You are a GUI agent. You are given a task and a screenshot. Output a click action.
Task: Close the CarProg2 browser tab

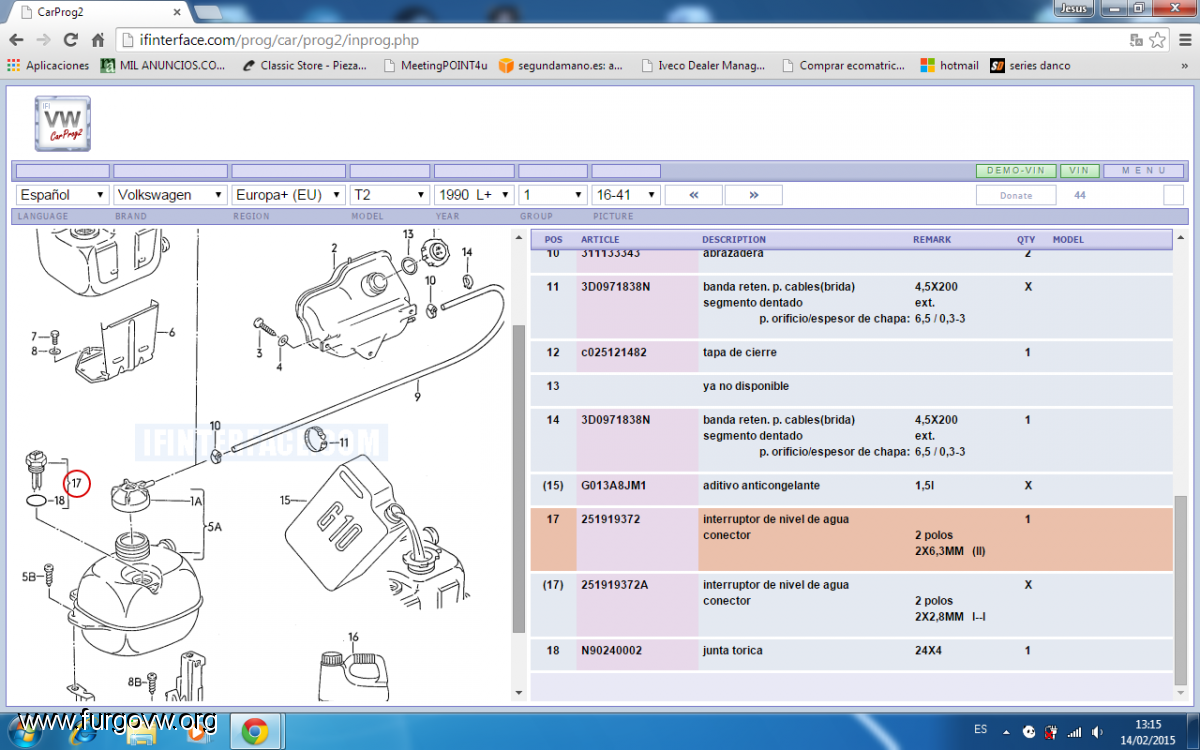[176, 12]
